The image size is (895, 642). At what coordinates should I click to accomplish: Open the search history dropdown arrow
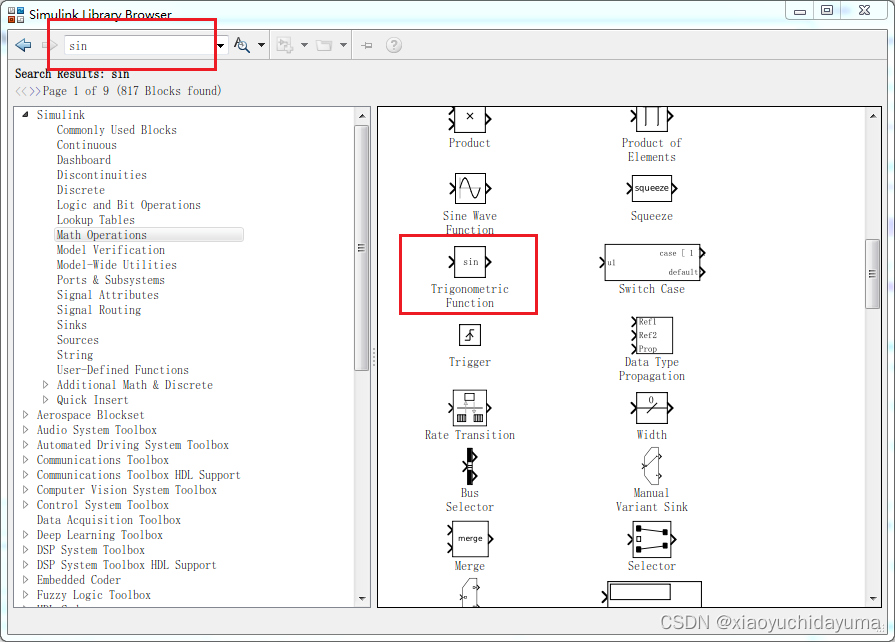tap(221, 45)
